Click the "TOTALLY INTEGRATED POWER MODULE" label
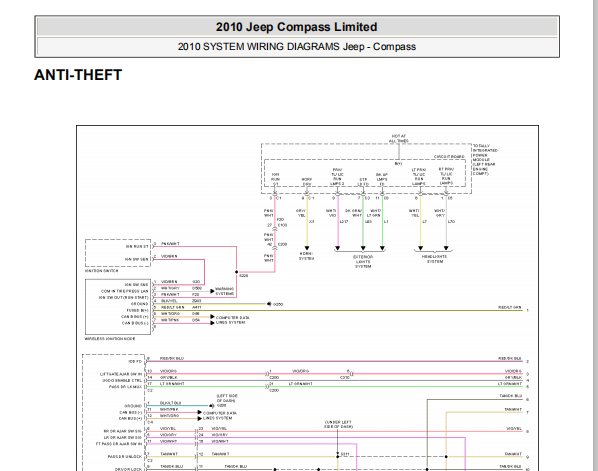Image resolution: width=598 pixels, height=471 pixels. 484,160
